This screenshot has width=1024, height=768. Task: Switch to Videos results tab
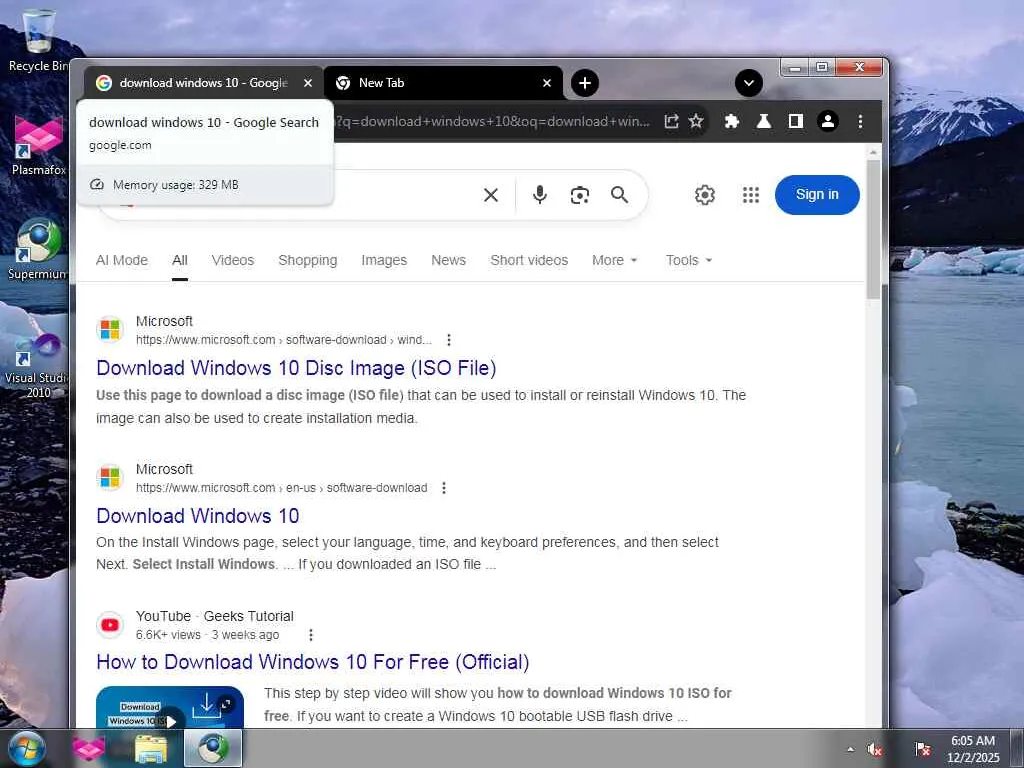click(x=232, y=260)
